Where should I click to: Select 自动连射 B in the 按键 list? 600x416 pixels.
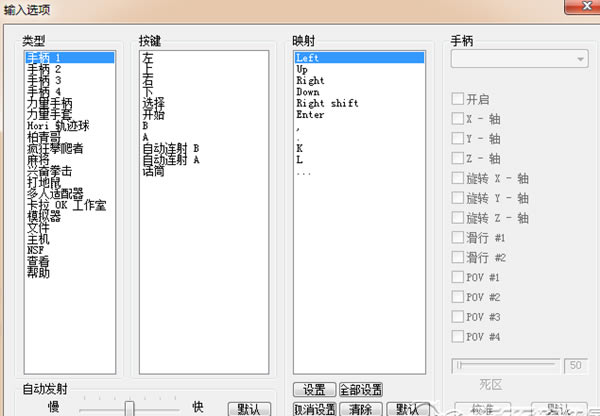pos(170,148)
